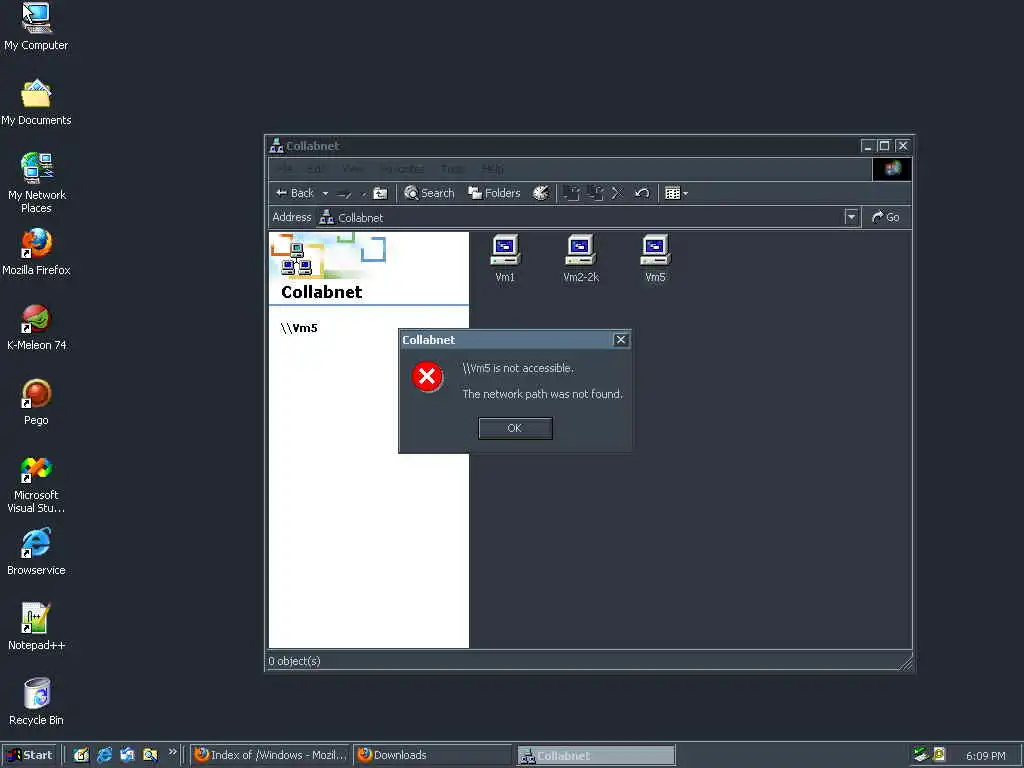
Task: Click the Delete X toolbar icon
Action: click(617, 193)
